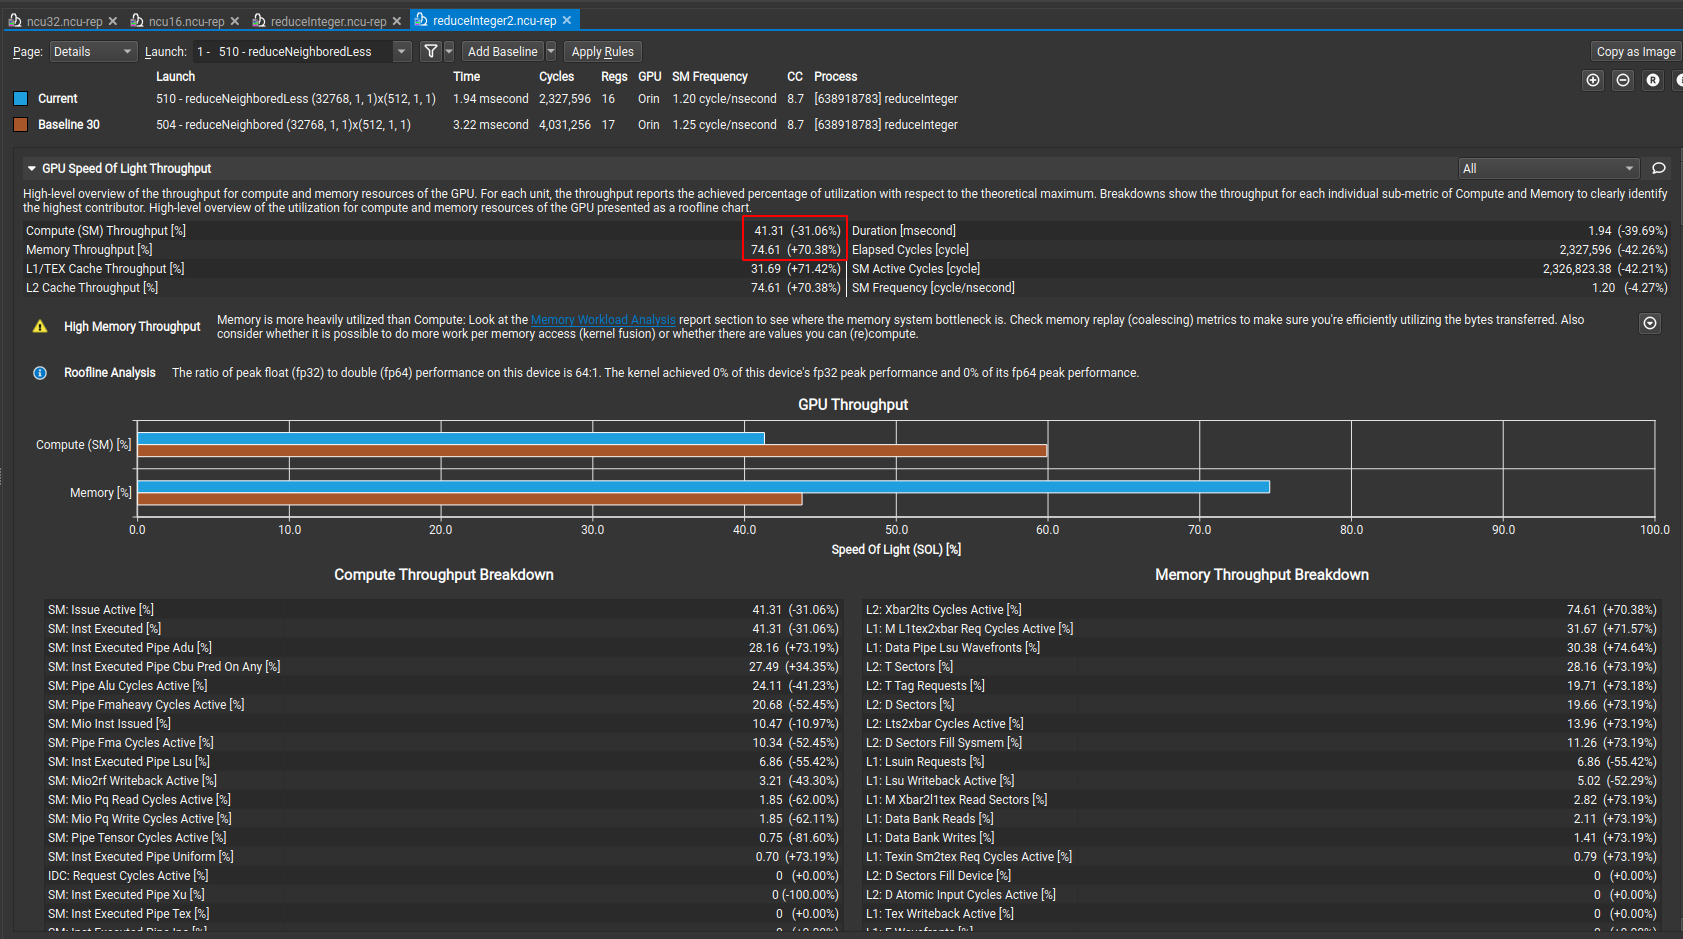Click the zoom in plus icon
The image size is (1683, 939).
click(x=1593, y=80)
